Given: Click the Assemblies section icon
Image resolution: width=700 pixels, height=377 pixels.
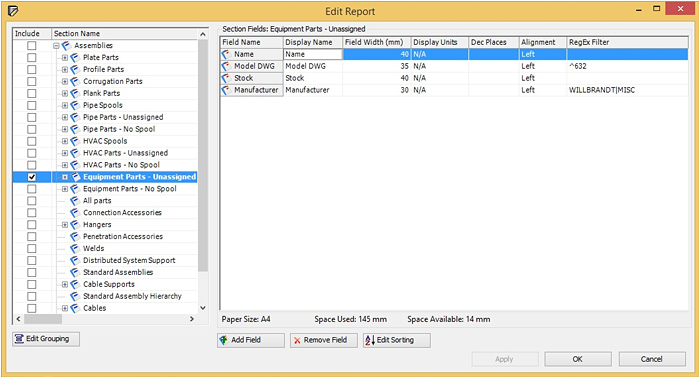Looking at the screenshot, I should 66,46.
